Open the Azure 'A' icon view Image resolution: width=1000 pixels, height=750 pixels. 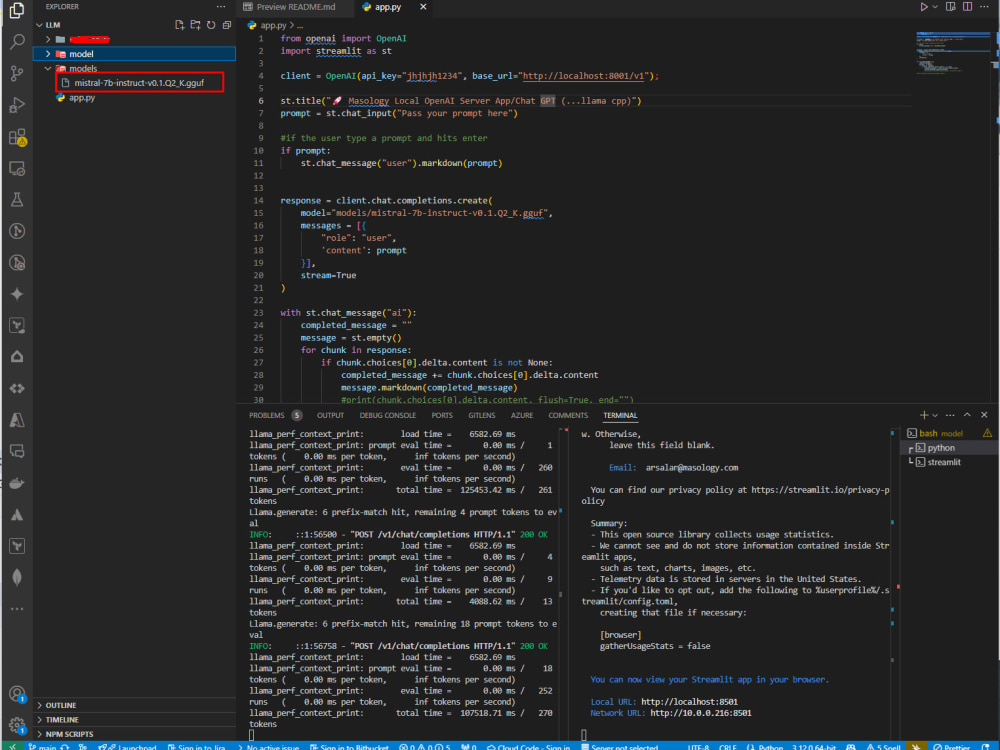(17, 420)
